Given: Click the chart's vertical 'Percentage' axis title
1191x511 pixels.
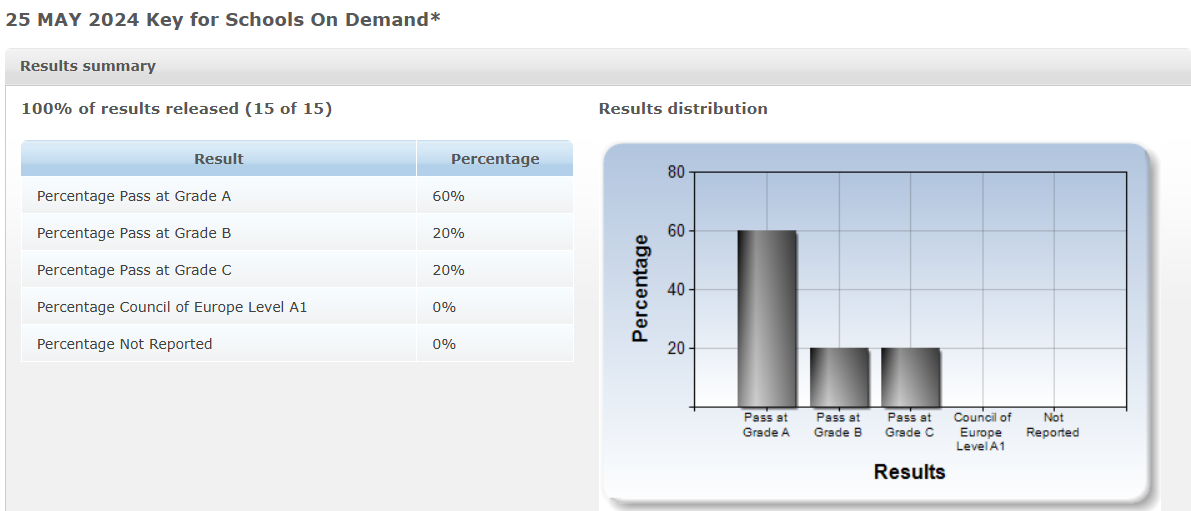Looking at the screenshot, I should [641, 289].
